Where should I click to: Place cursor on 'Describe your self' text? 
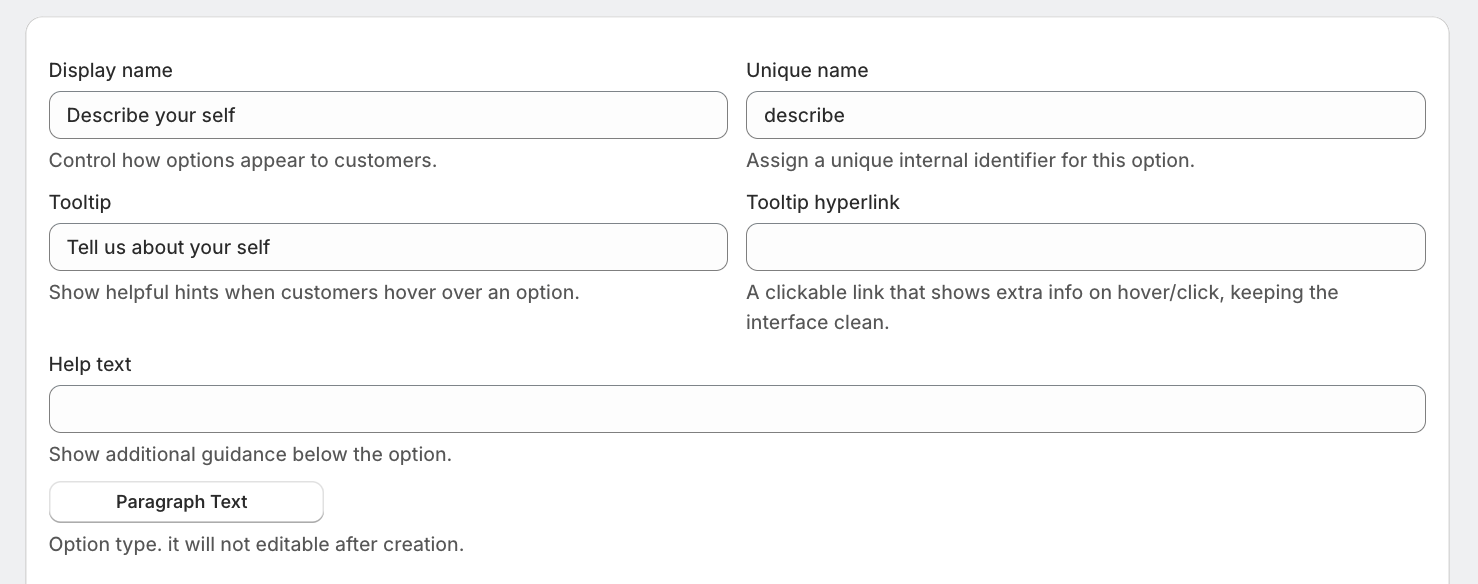(151, 115)
